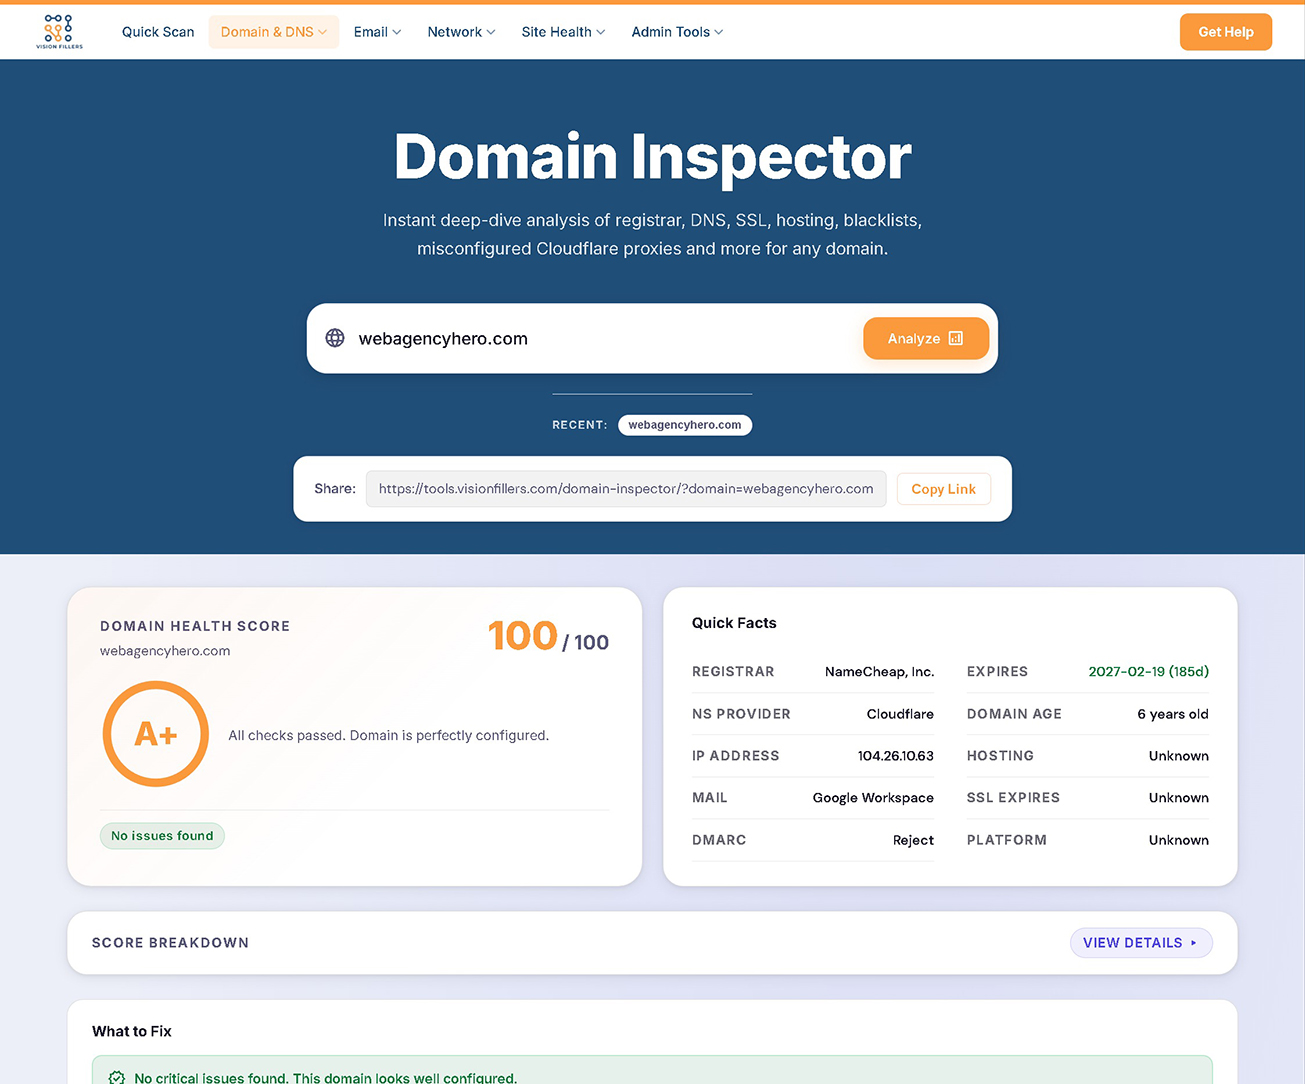Click the Unknown value for SSL EXPIRES
The image size is (1305, 1084).
1179,798
